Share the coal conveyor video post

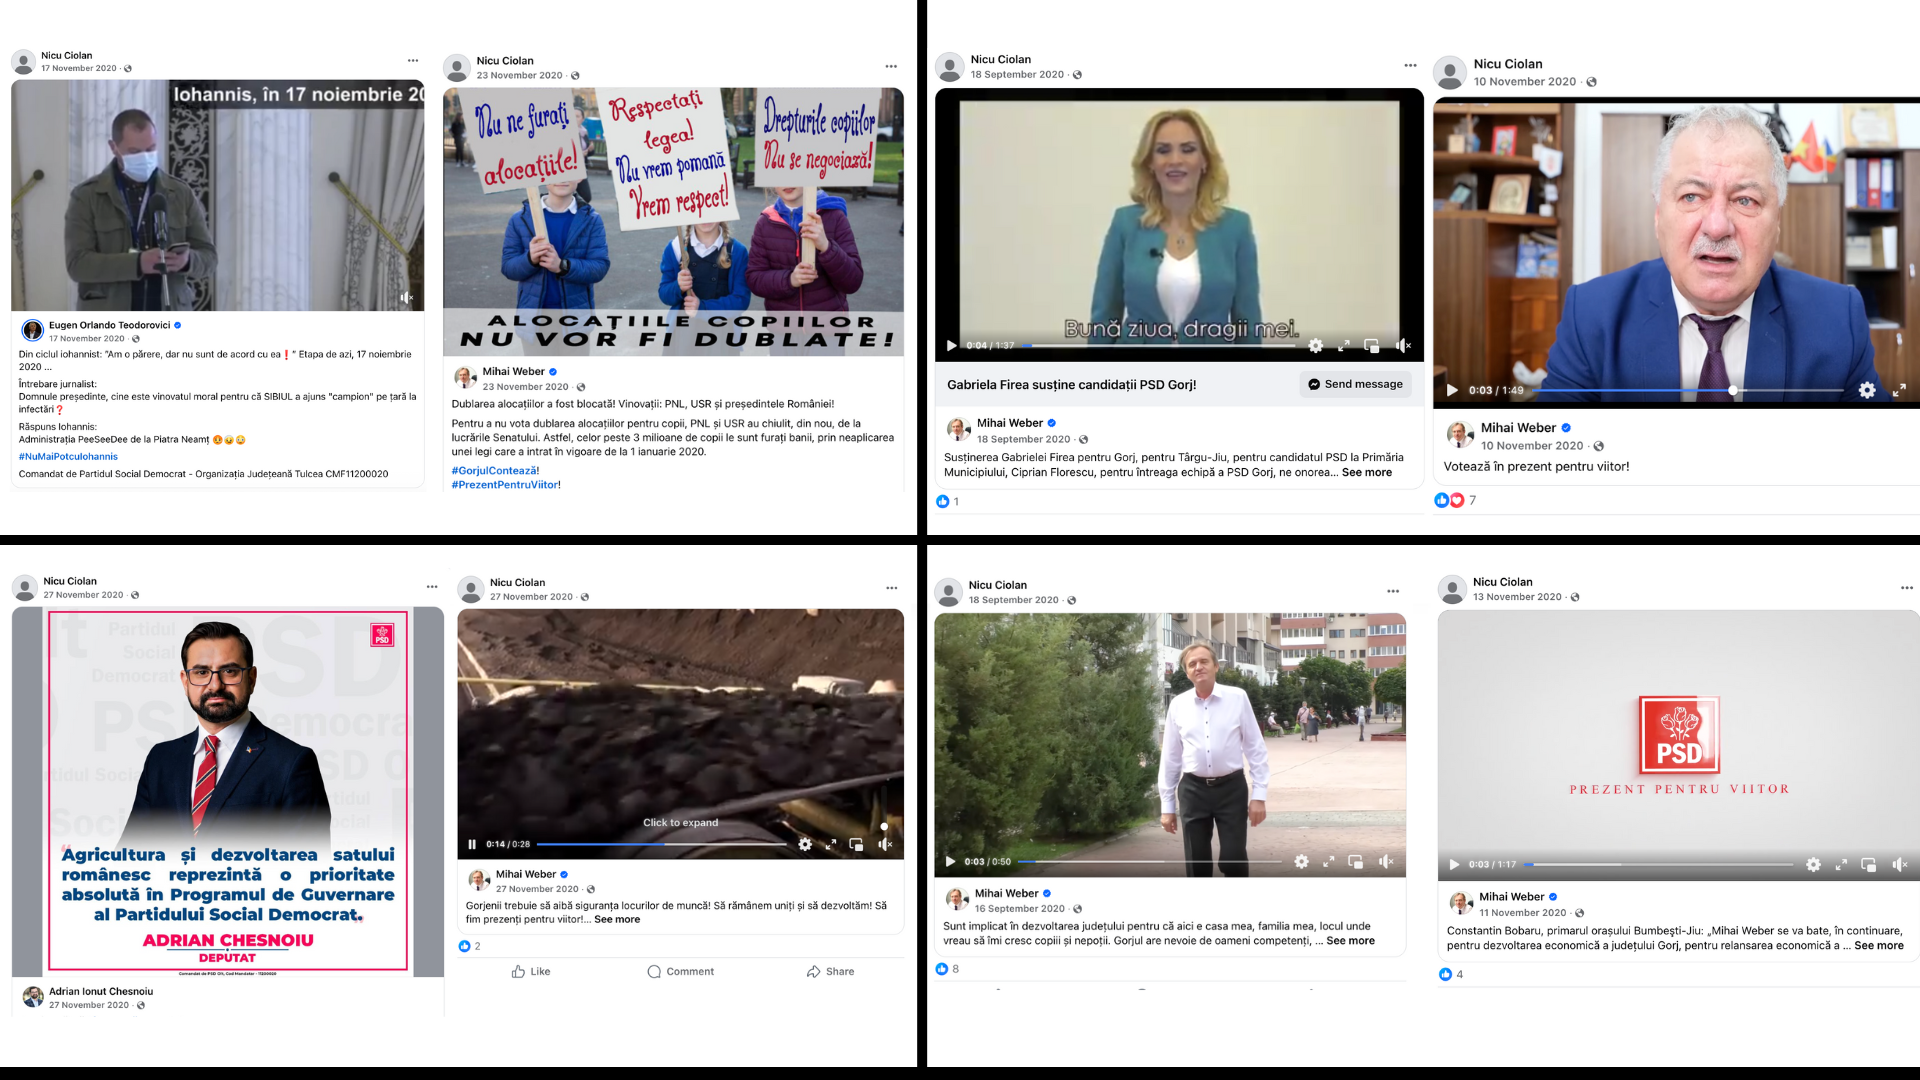[830, 971]
